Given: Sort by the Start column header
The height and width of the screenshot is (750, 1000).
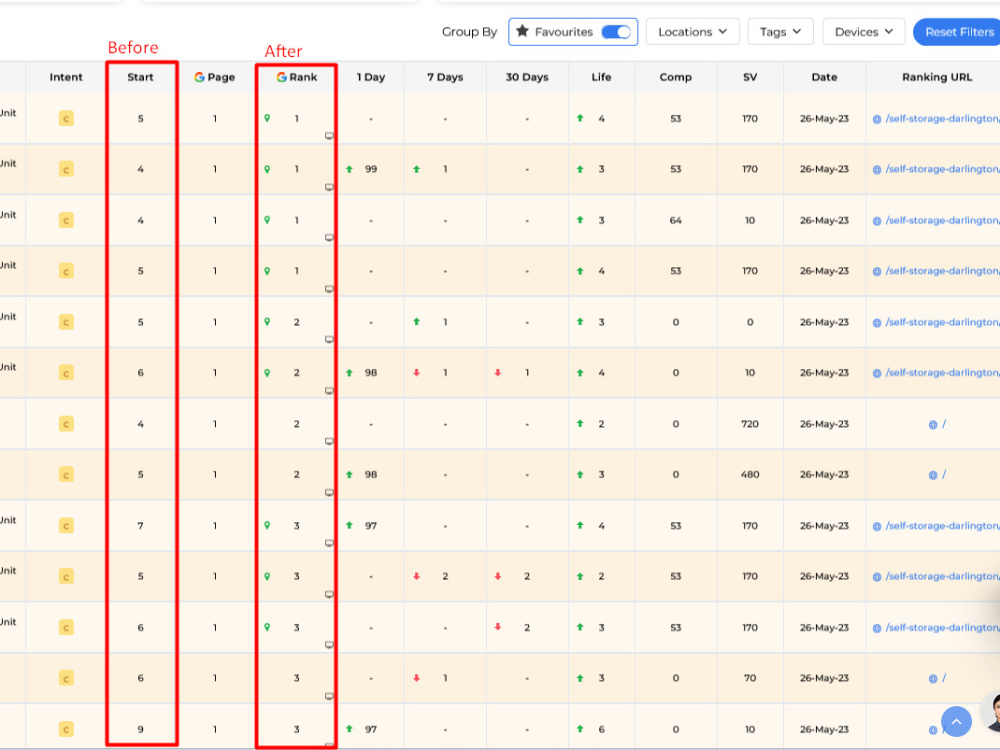Looking at the screenshot, I should (140, 77).
